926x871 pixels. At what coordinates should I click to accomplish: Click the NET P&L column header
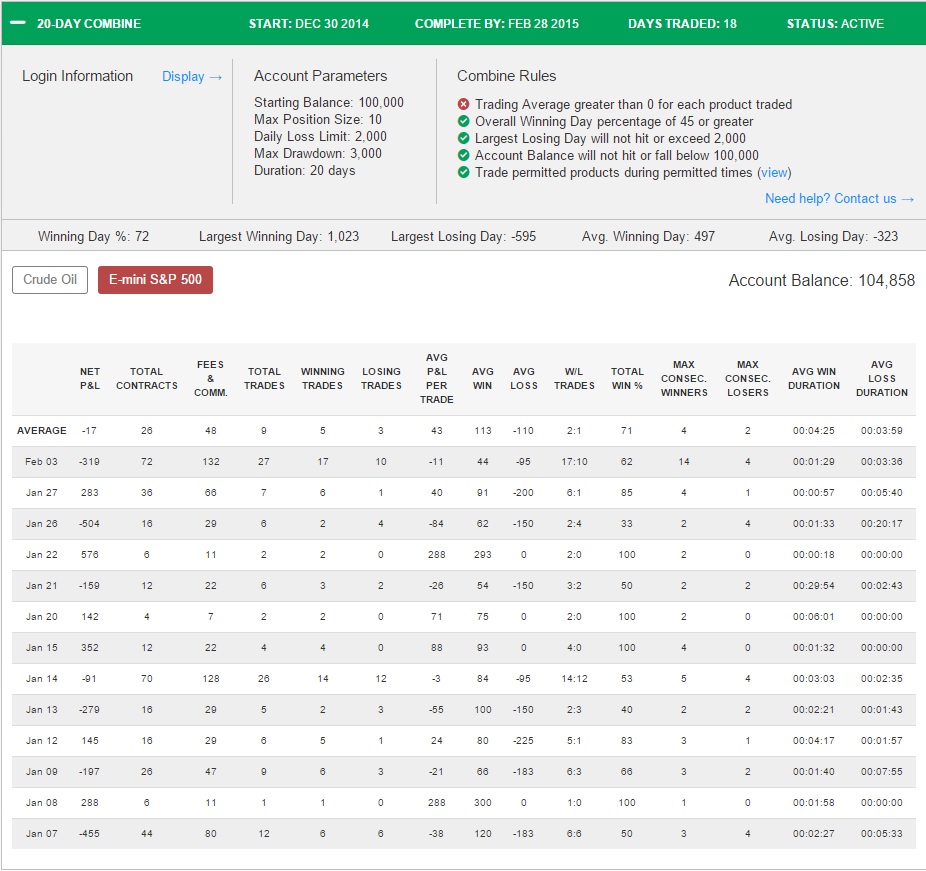[x=90, y=379]
